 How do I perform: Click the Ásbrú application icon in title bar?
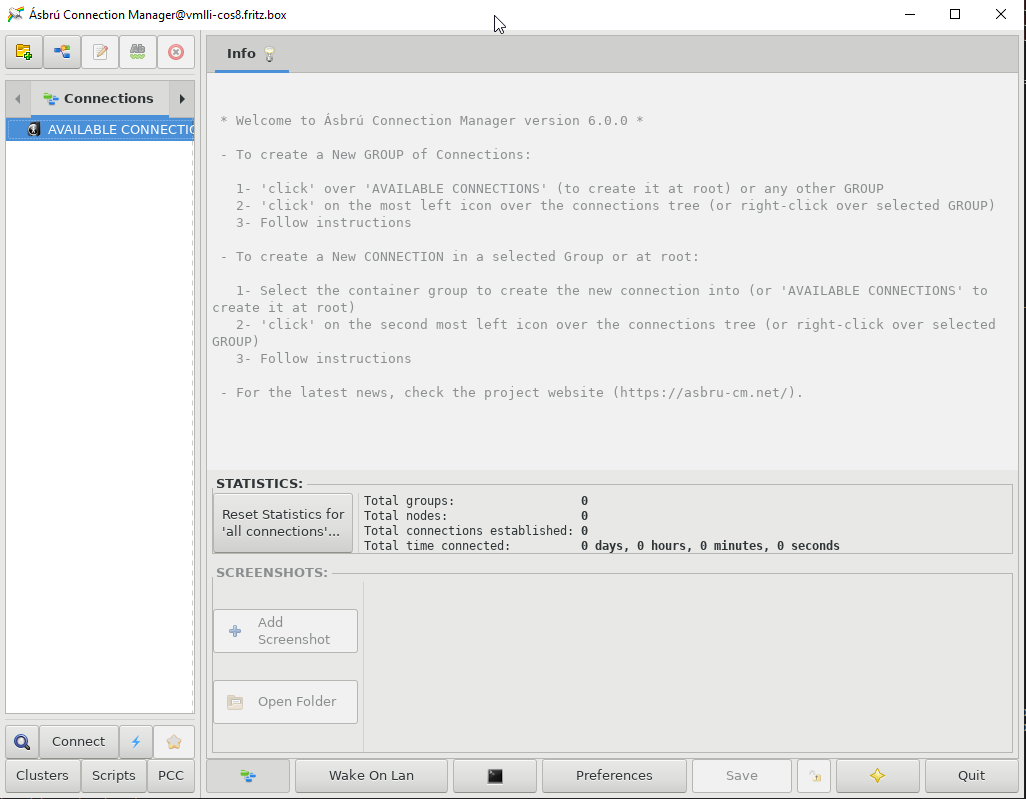click(x=15, y=14)
